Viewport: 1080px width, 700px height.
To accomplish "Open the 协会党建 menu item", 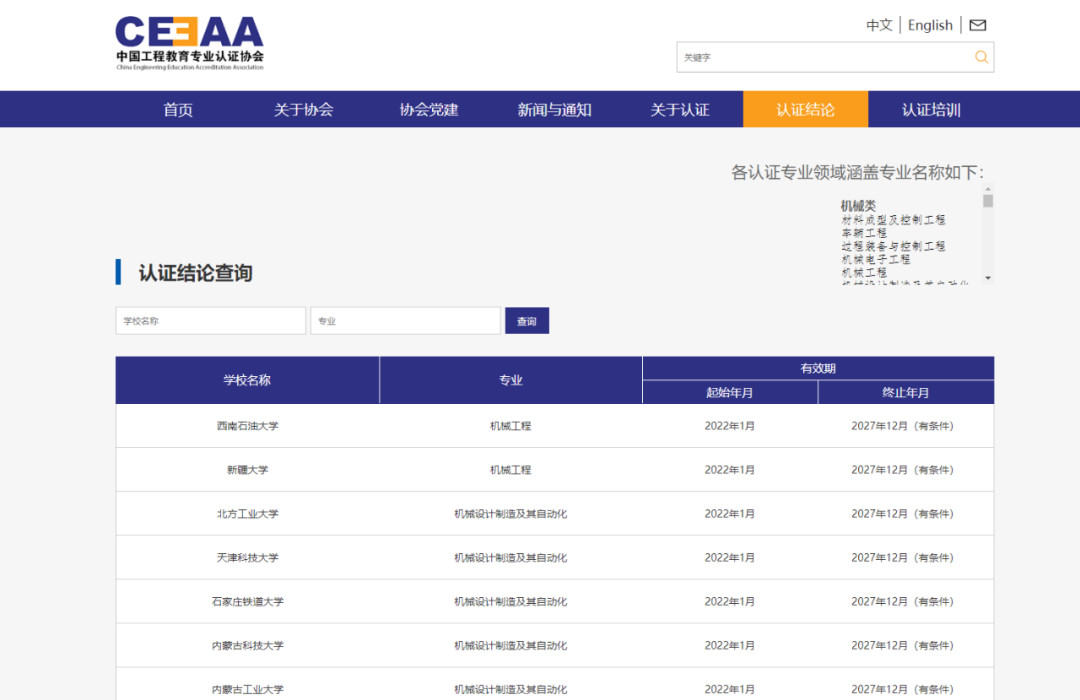I will click(429, 110).
